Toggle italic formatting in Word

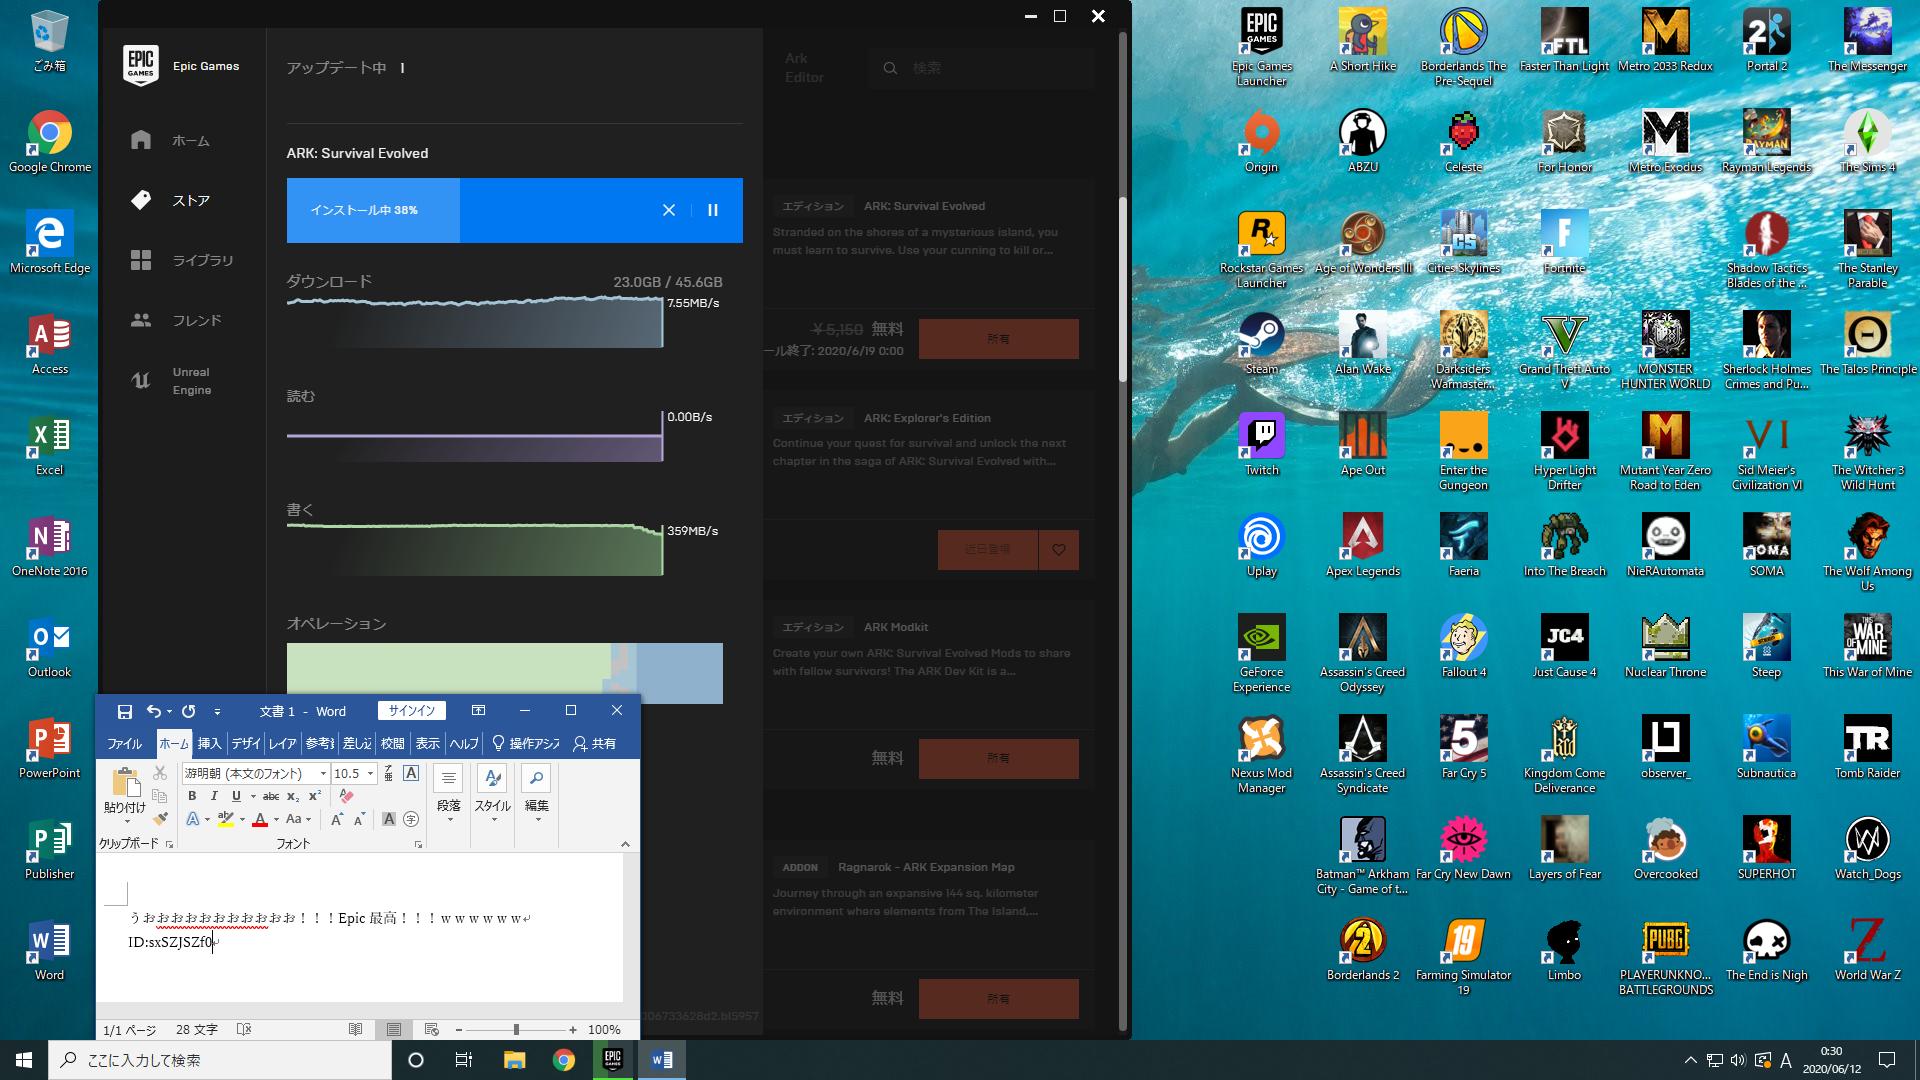[214, 796]
